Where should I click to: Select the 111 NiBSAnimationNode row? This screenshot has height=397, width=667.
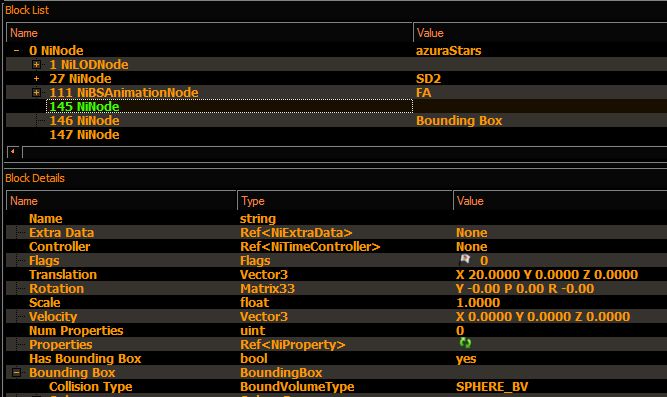pos(123,93)
